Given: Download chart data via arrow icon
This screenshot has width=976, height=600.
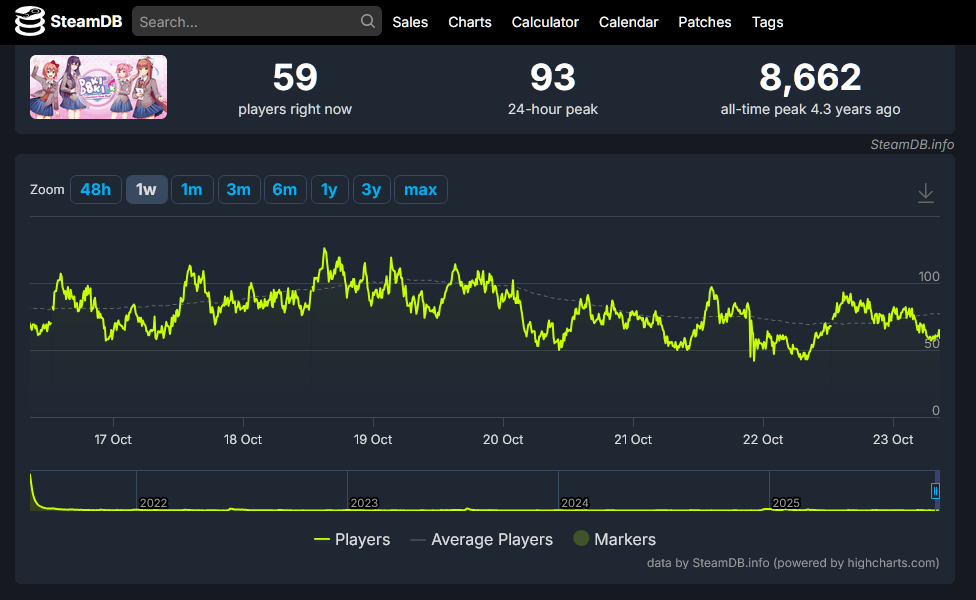Looking at the screenshot, I should pos(926,193).
